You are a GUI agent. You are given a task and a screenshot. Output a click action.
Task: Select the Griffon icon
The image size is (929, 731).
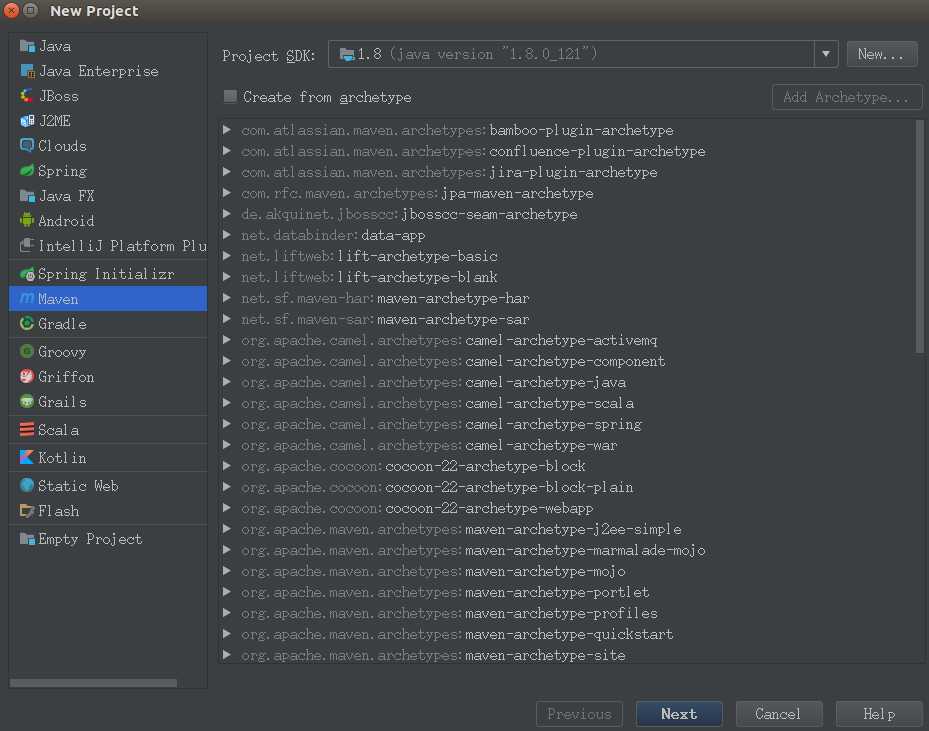tap(27, 377)
